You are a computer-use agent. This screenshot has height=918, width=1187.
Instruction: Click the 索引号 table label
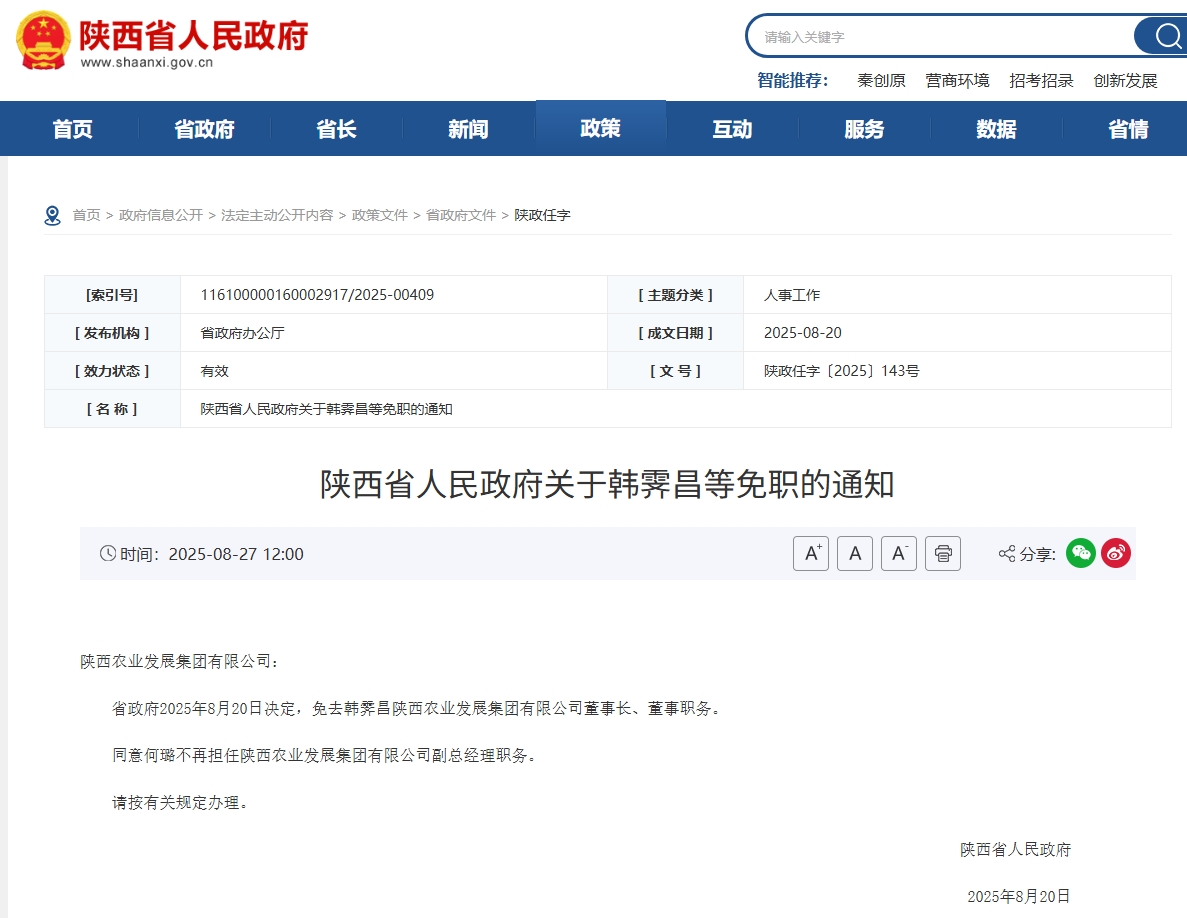112,295
